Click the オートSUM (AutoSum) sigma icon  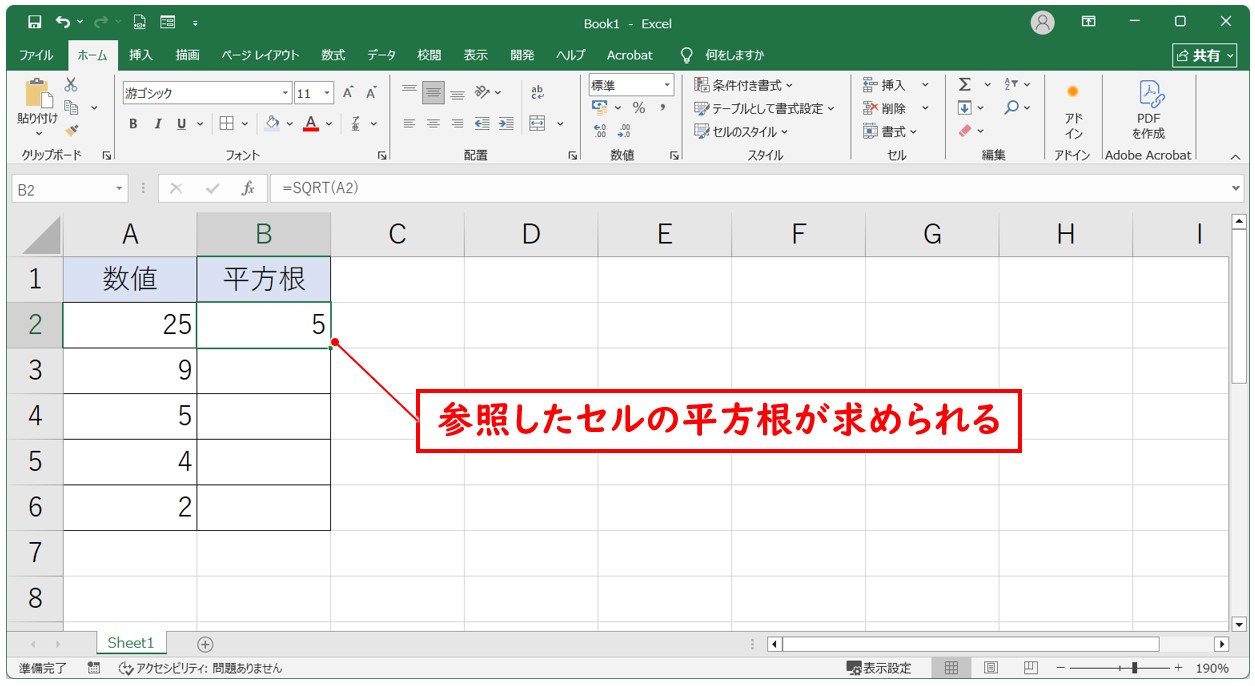pos(963,84)
